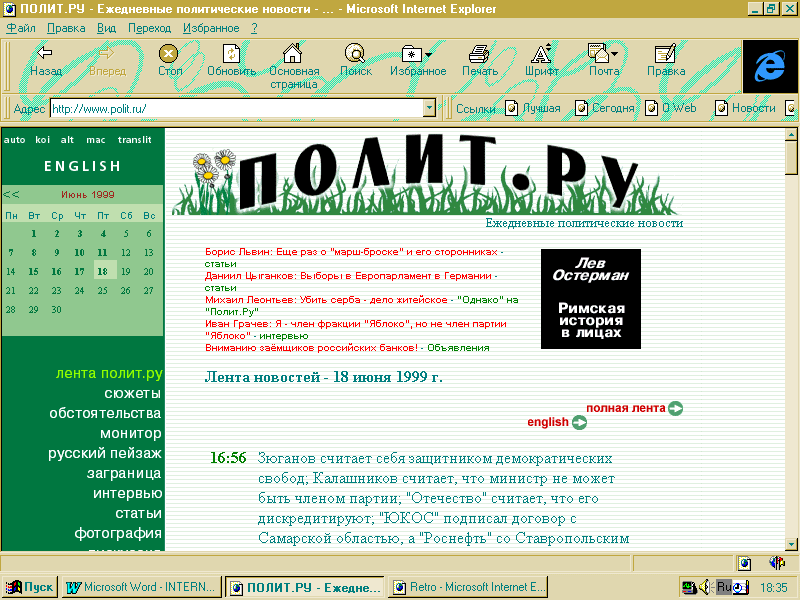Open the Новости quick link button
800x600 pixels.
click(x=745, y=108)
